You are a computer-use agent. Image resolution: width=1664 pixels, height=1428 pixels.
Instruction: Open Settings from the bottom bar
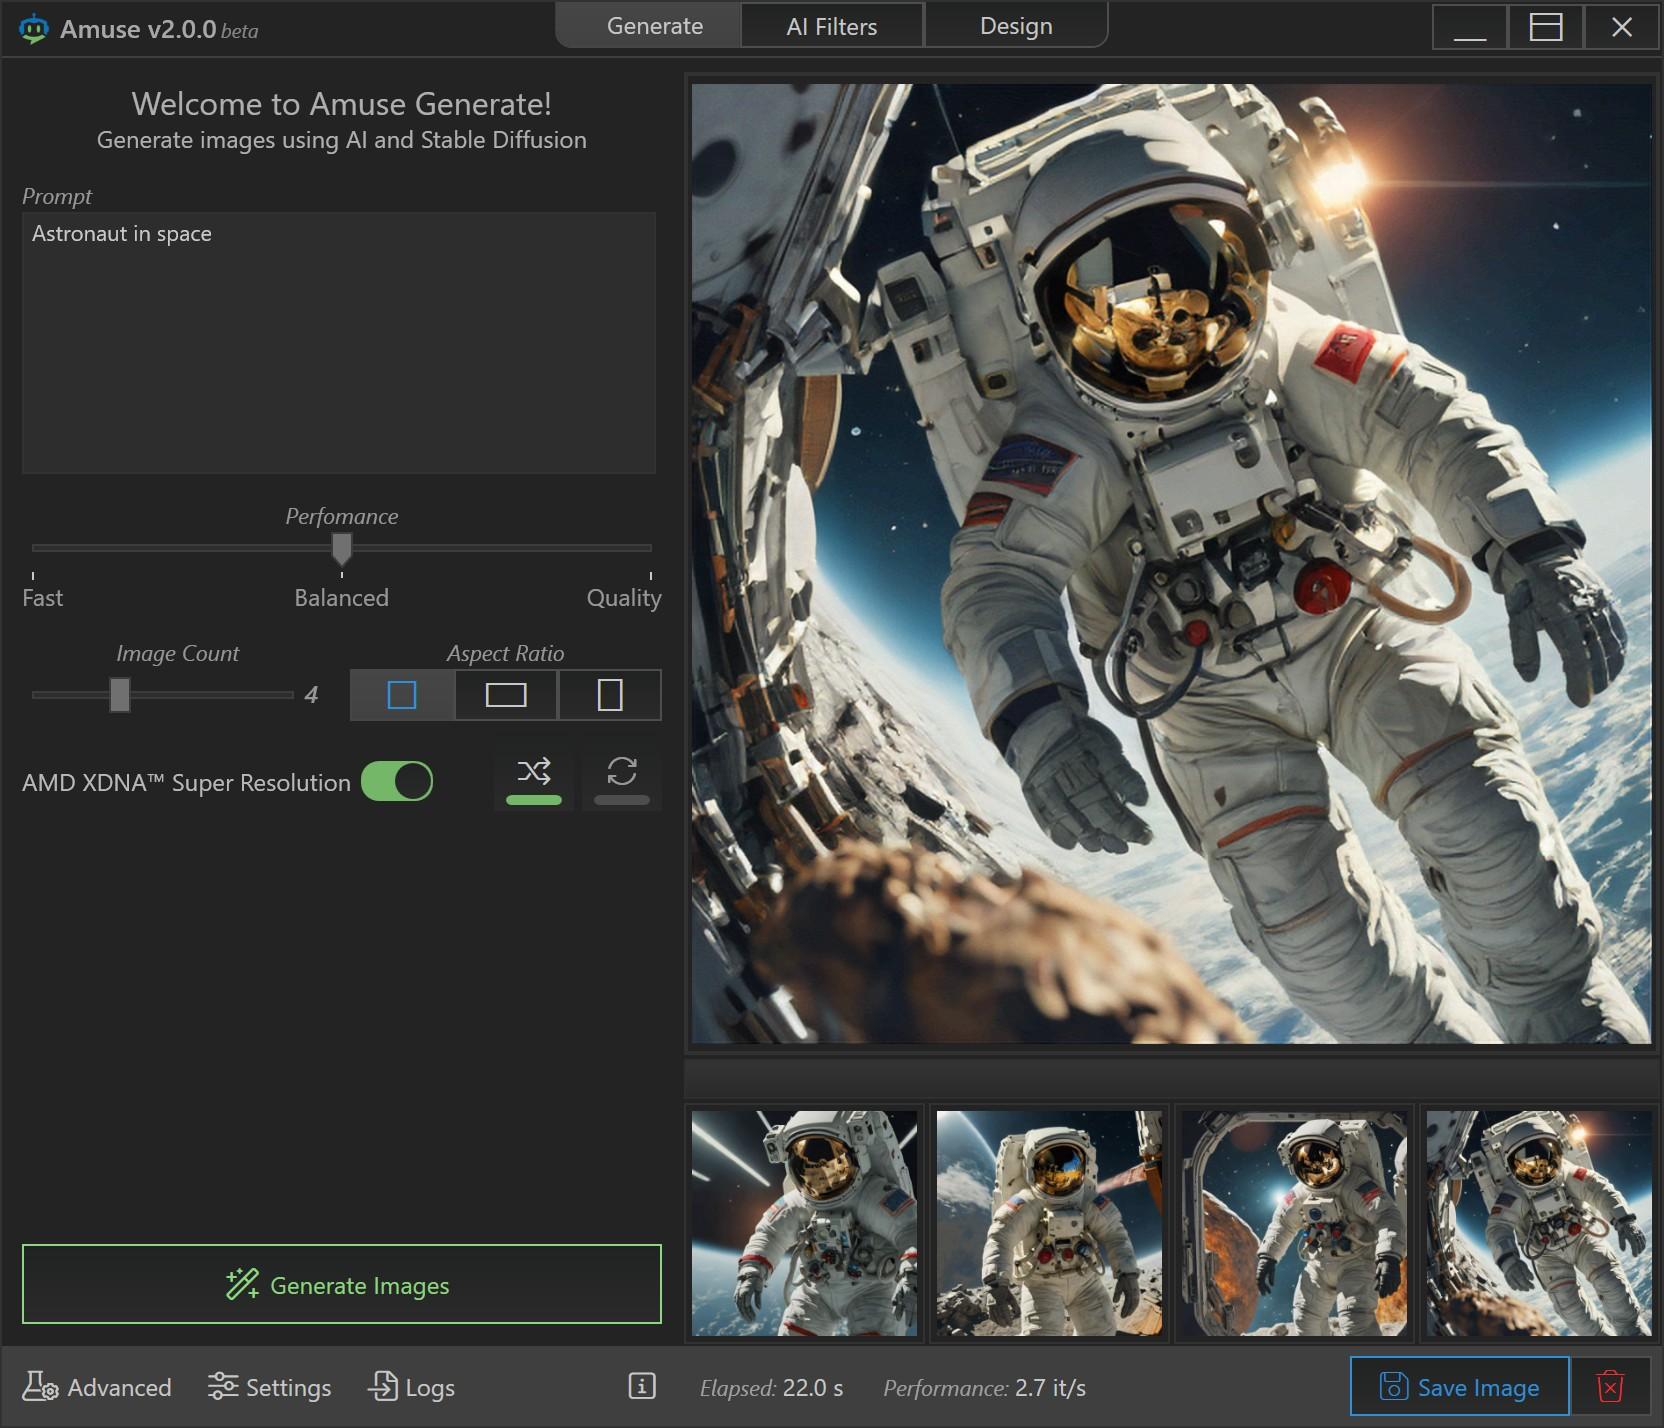pyautogui.click(x=270, y=1387)
